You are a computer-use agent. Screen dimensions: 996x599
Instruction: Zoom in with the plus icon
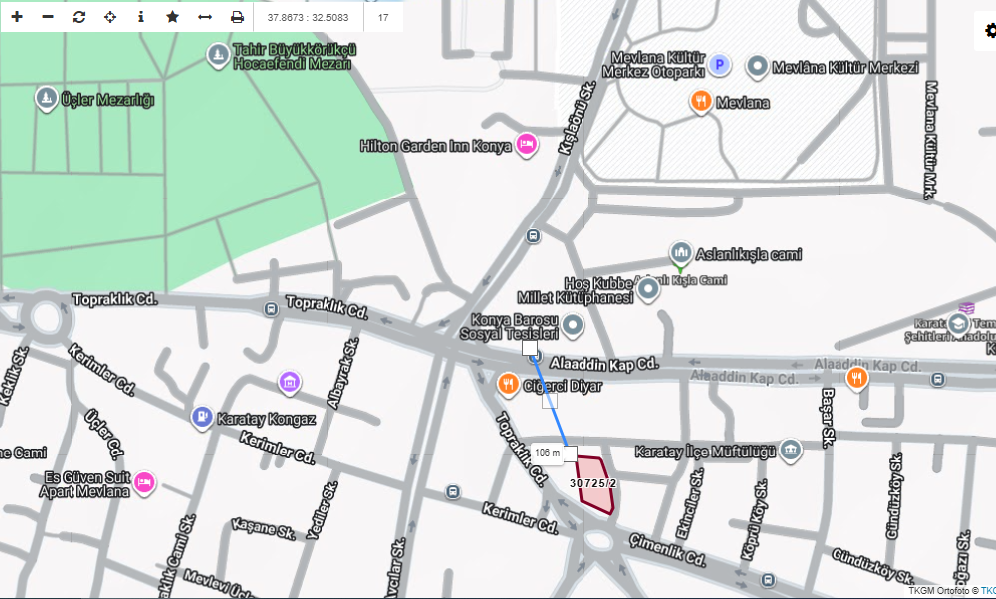[x=17, y=17]
